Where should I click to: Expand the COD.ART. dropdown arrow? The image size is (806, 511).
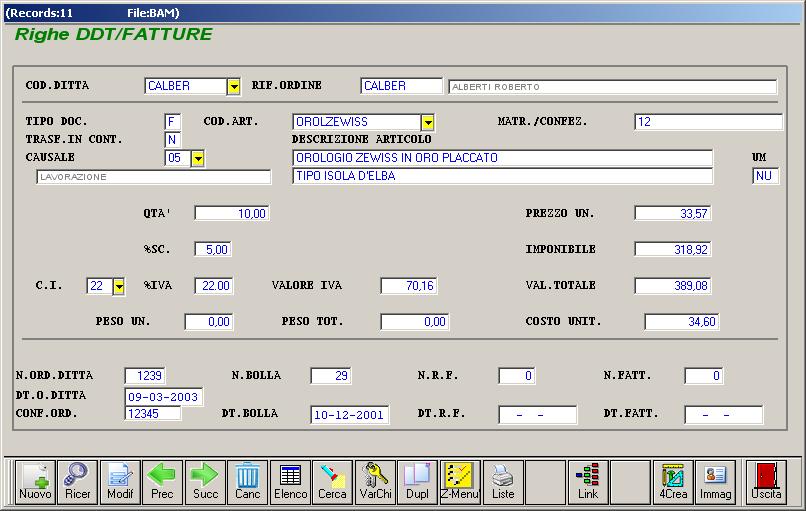428,122
